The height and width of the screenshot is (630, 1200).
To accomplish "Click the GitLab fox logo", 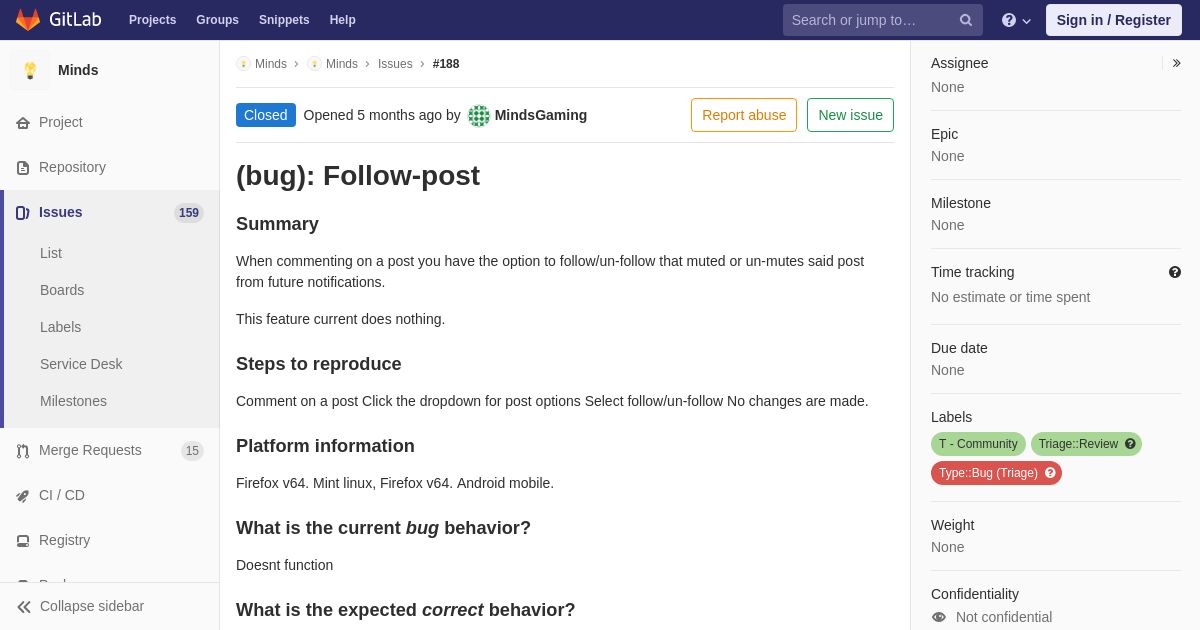I will click(x=28, y=20).
